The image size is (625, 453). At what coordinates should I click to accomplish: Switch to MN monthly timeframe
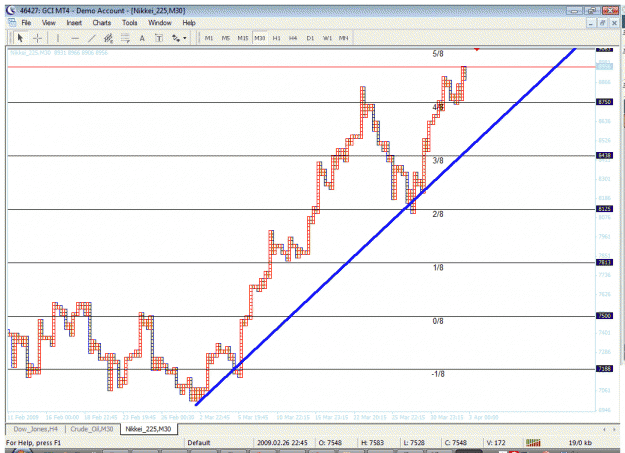(343, 38)
